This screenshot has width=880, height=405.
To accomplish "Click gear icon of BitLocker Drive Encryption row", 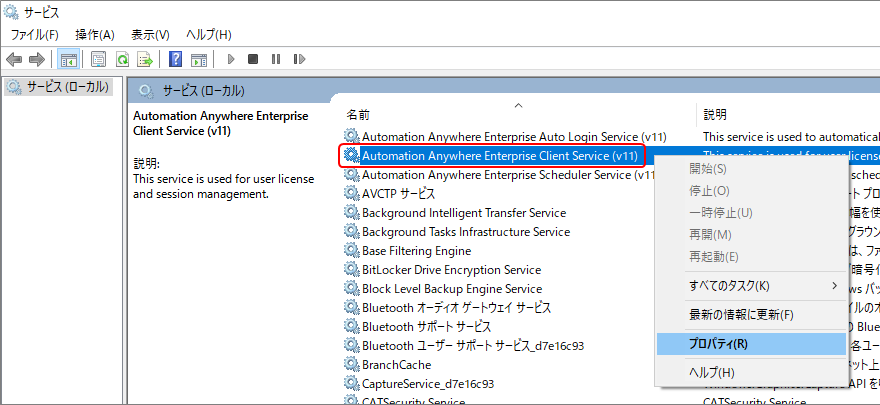I will pyautogui.click(x=351, y=269).
